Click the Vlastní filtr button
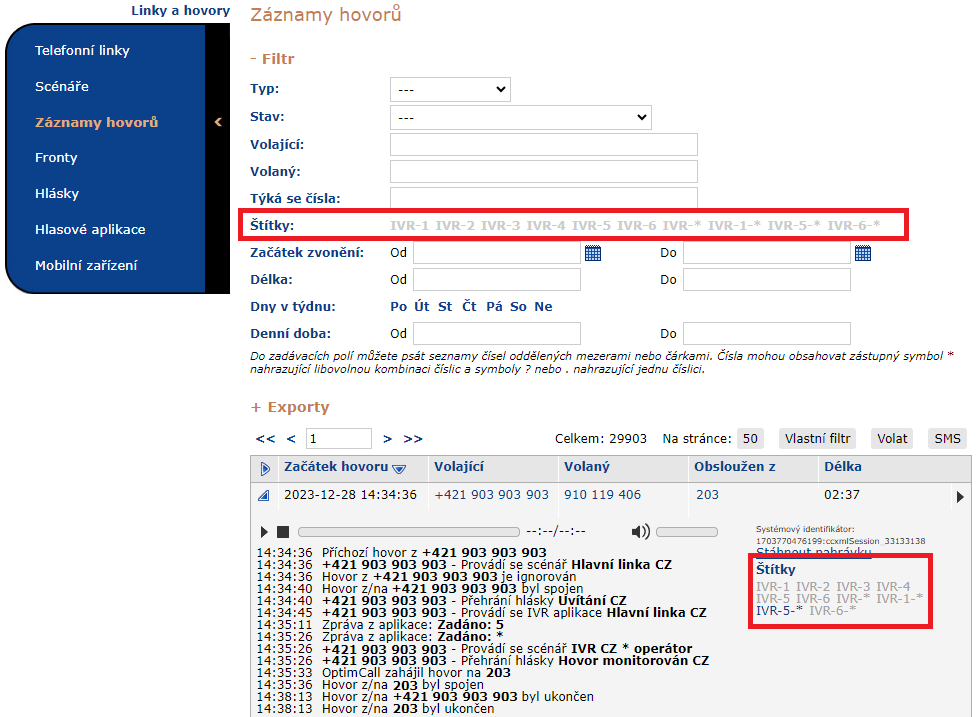This screenshot has height=717, width=977. [817, 438]
